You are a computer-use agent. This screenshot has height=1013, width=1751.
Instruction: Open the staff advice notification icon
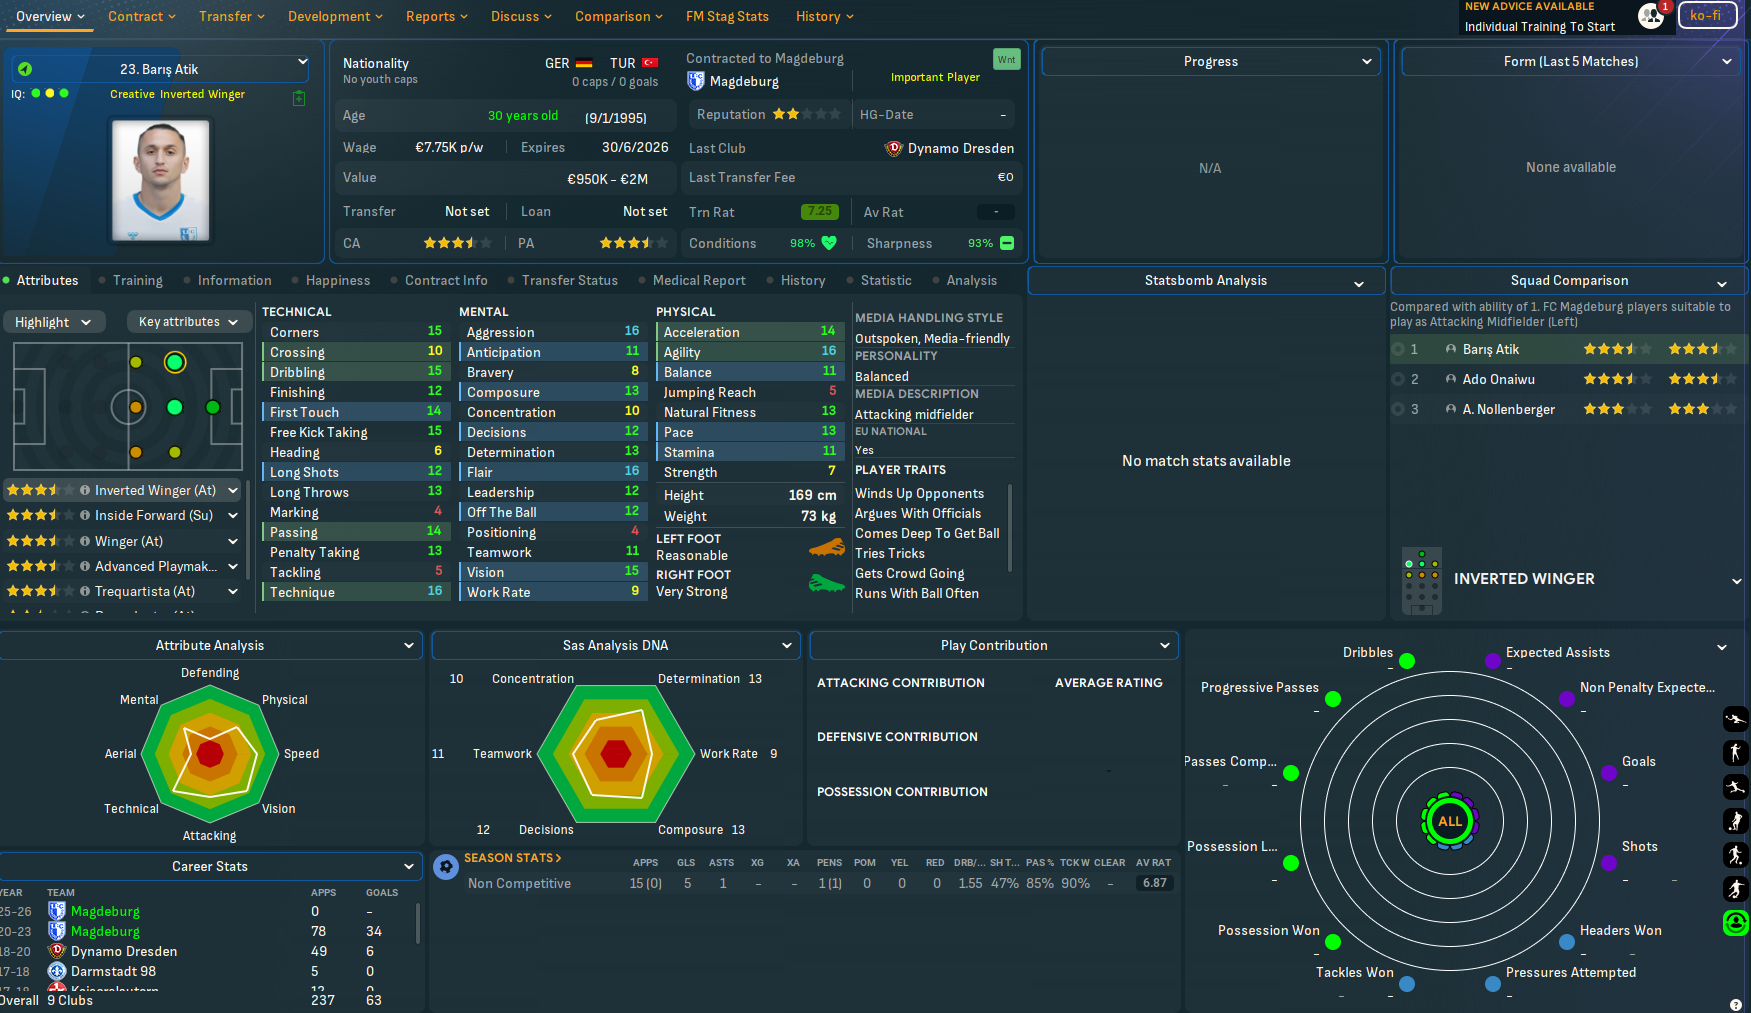tap(1651, 15)
